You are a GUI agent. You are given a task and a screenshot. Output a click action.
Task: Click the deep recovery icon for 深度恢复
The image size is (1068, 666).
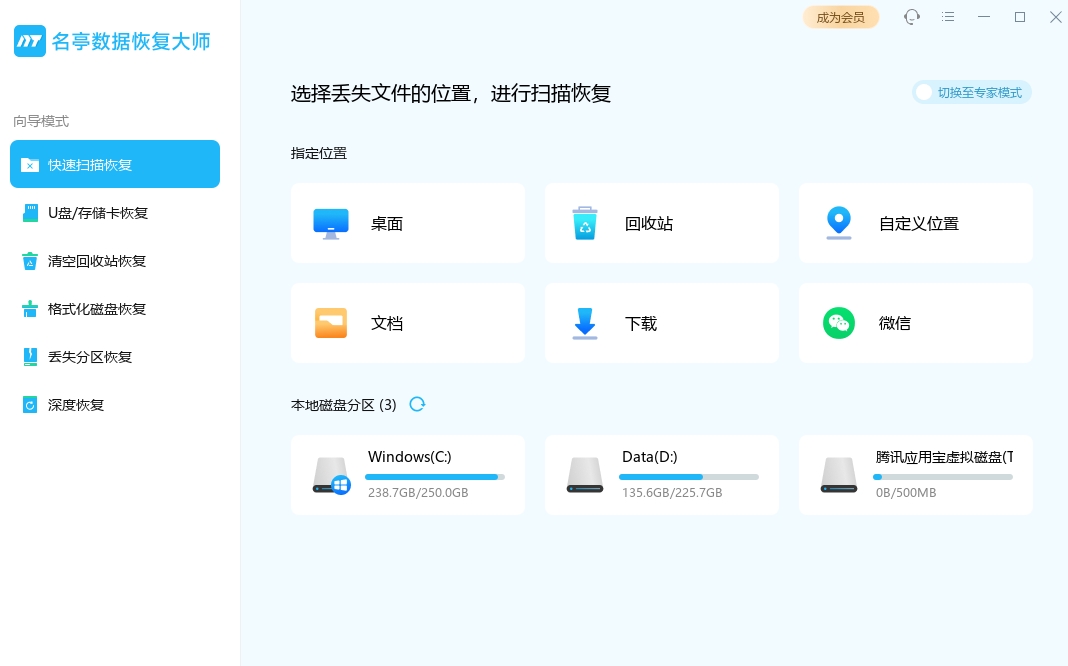(30, 405)
